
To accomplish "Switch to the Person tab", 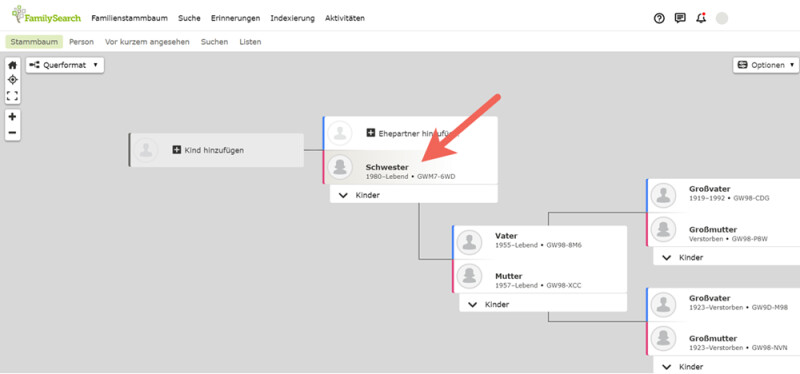I will click(82, 42).
